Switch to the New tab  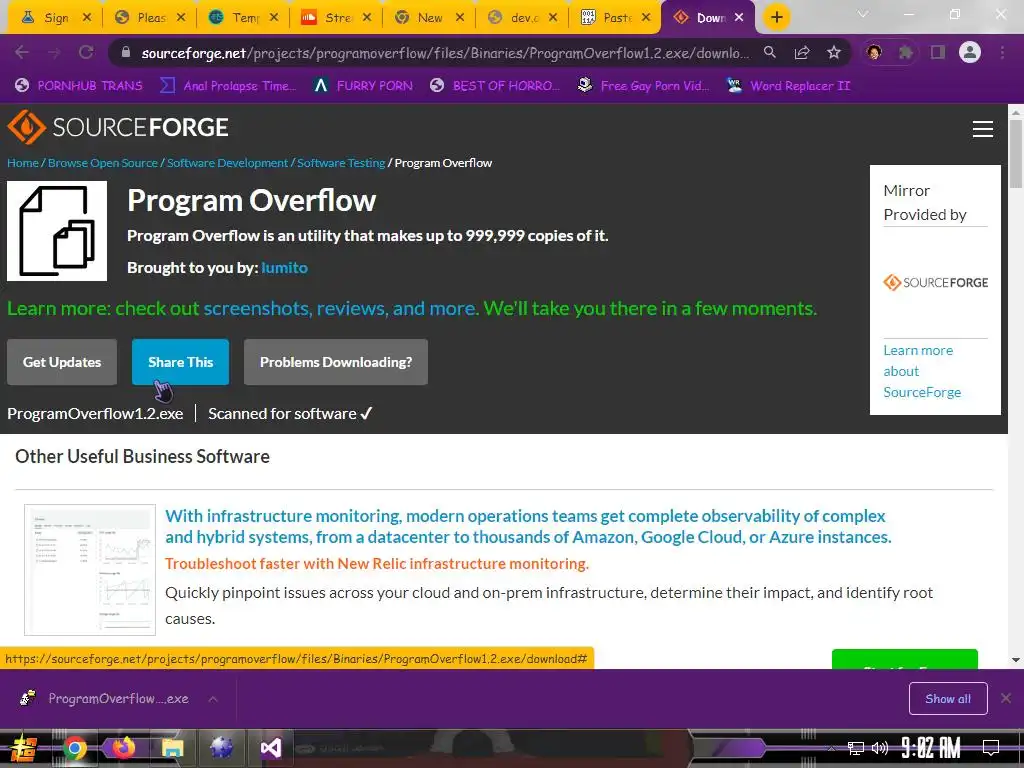[x=429, y=18]
